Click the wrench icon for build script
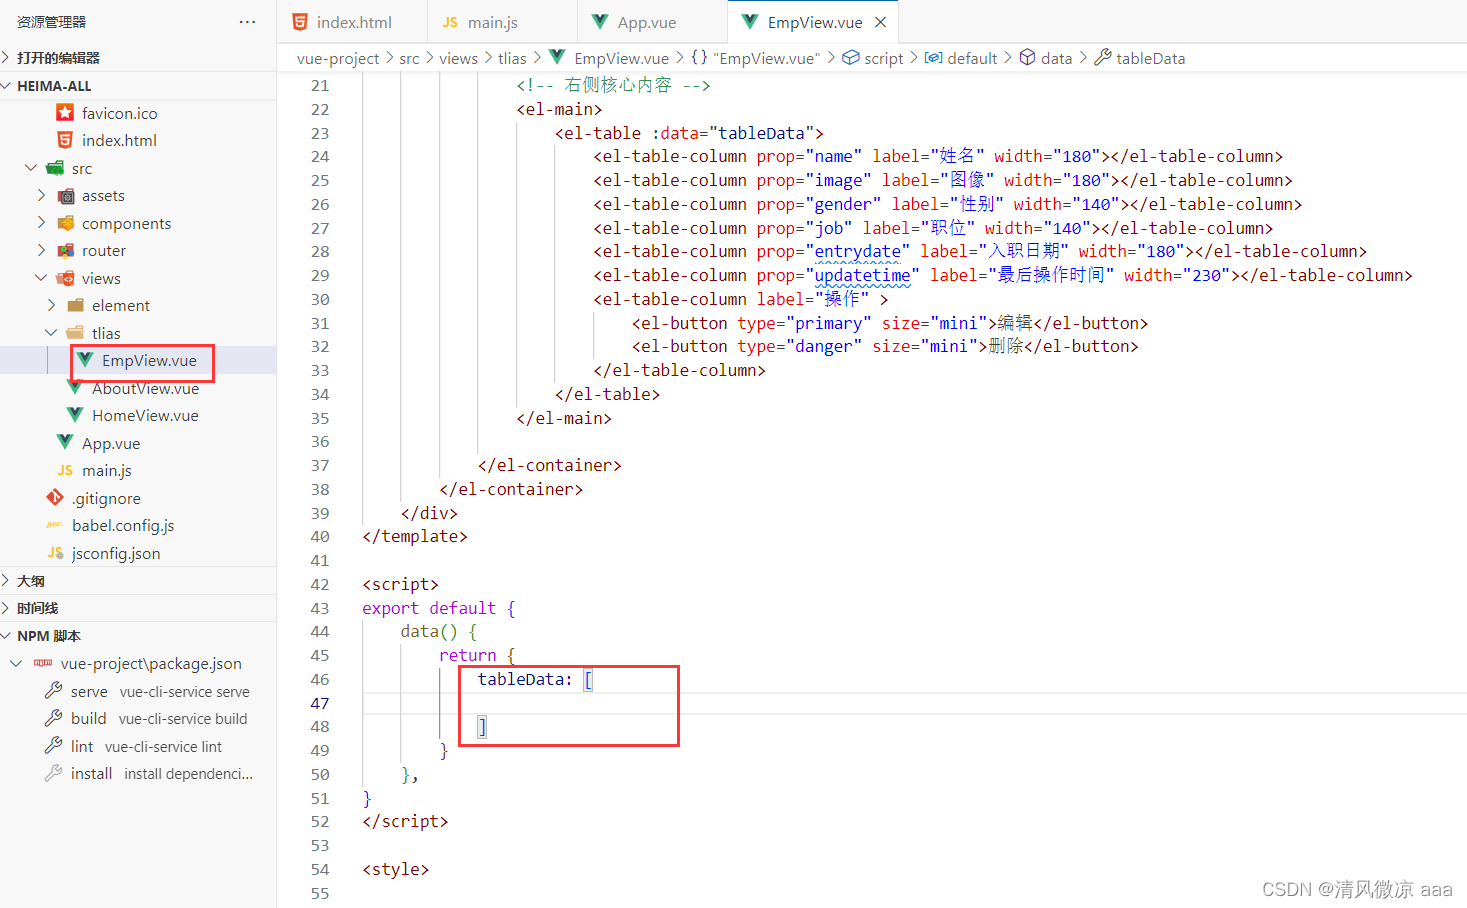 click(x=54, y=718)
